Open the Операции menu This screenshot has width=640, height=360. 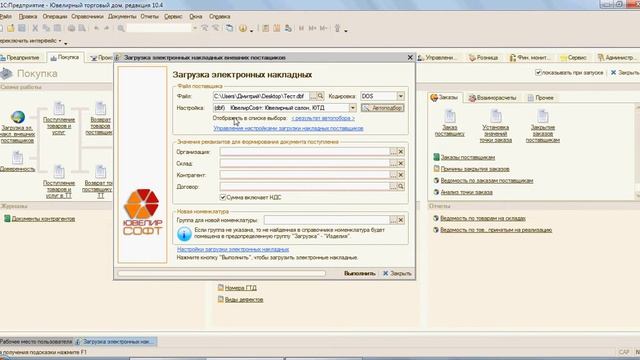[55, 17]
